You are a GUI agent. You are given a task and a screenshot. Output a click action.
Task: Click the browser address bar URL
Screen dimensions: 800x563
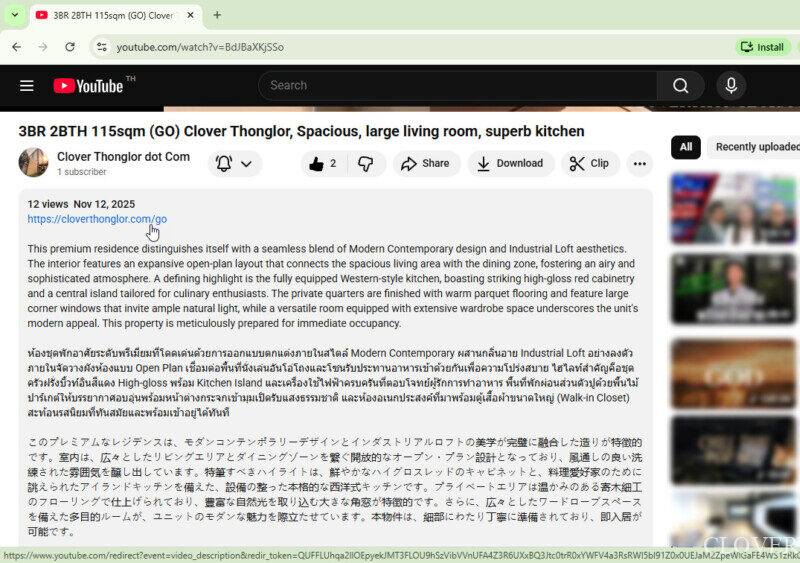click(200, 47)
